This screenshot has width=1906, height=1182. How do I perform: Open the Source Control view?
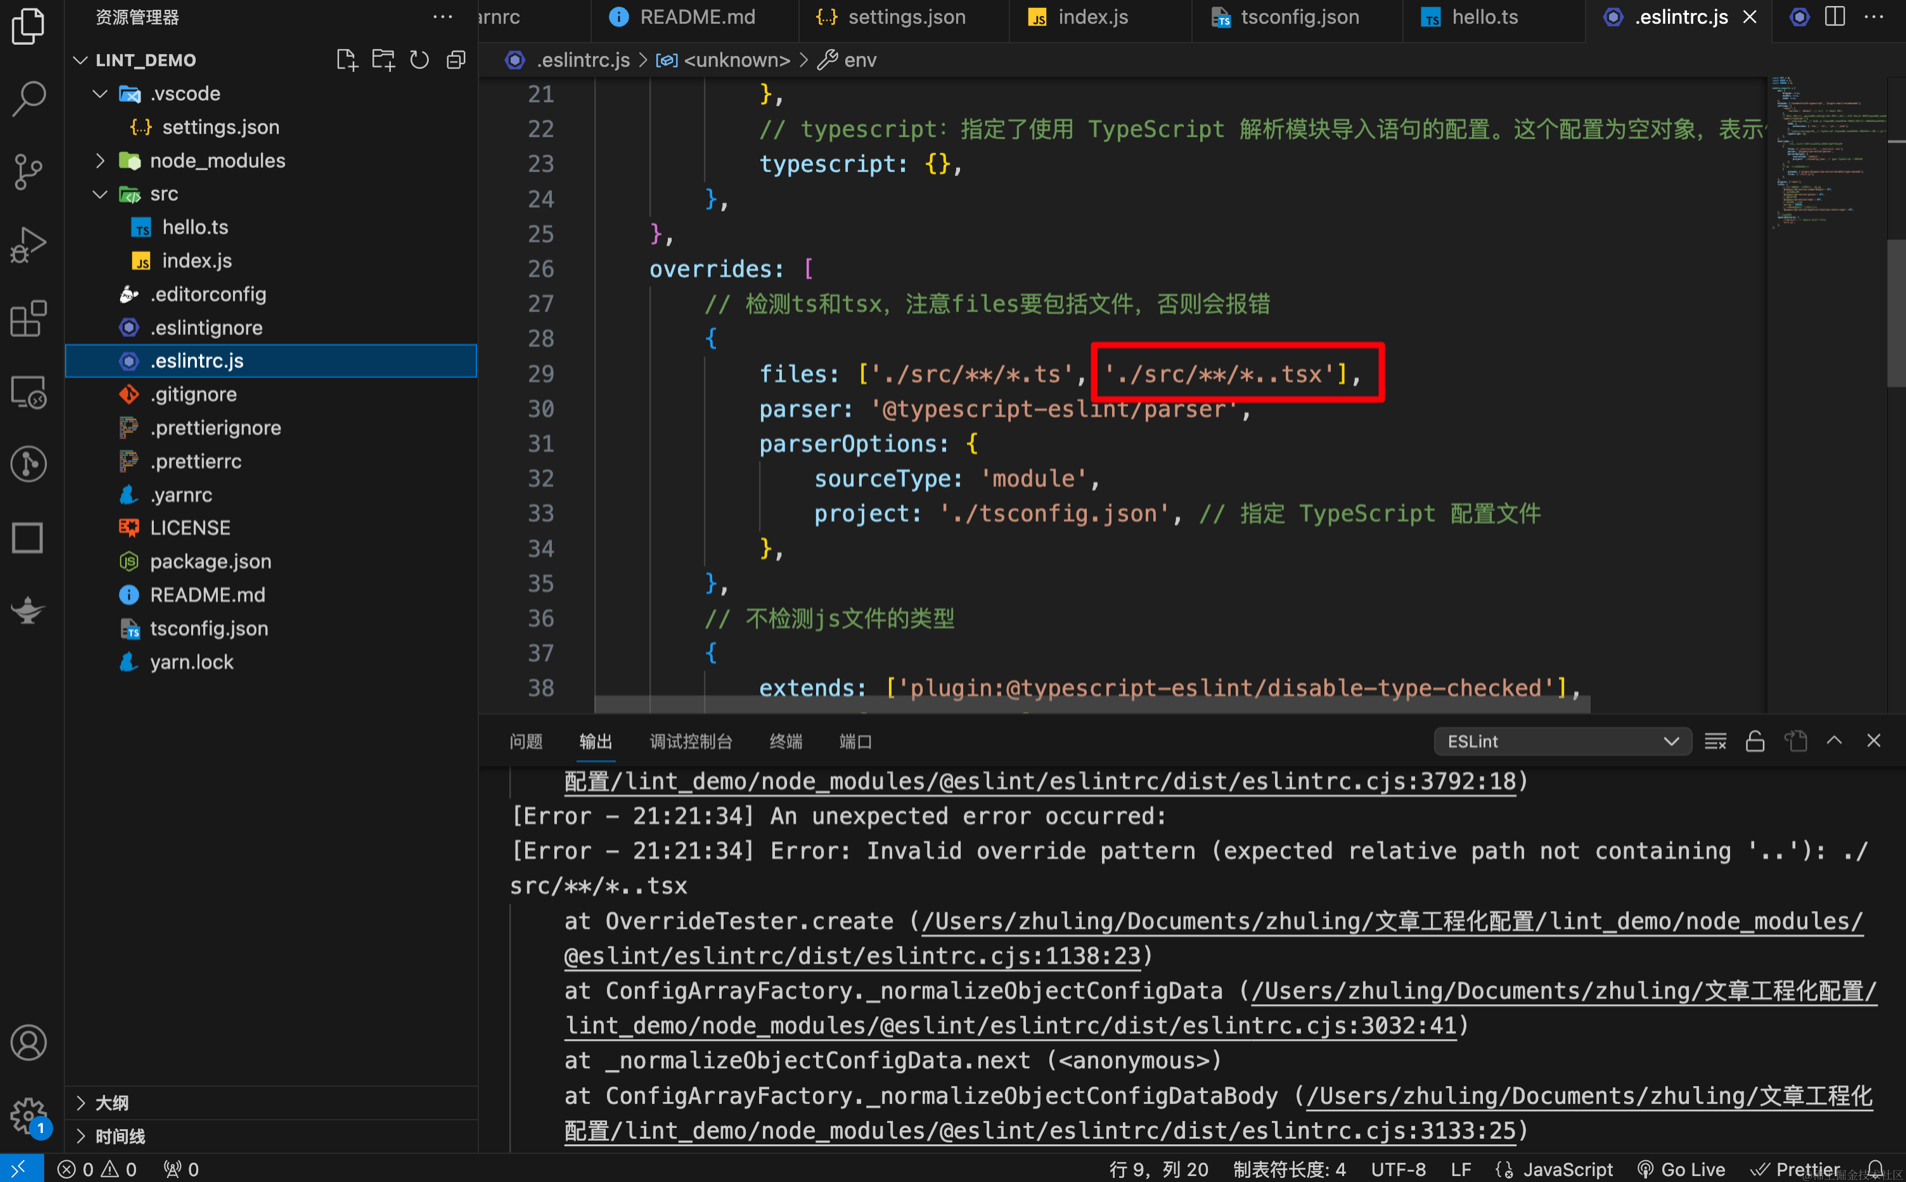28,171
